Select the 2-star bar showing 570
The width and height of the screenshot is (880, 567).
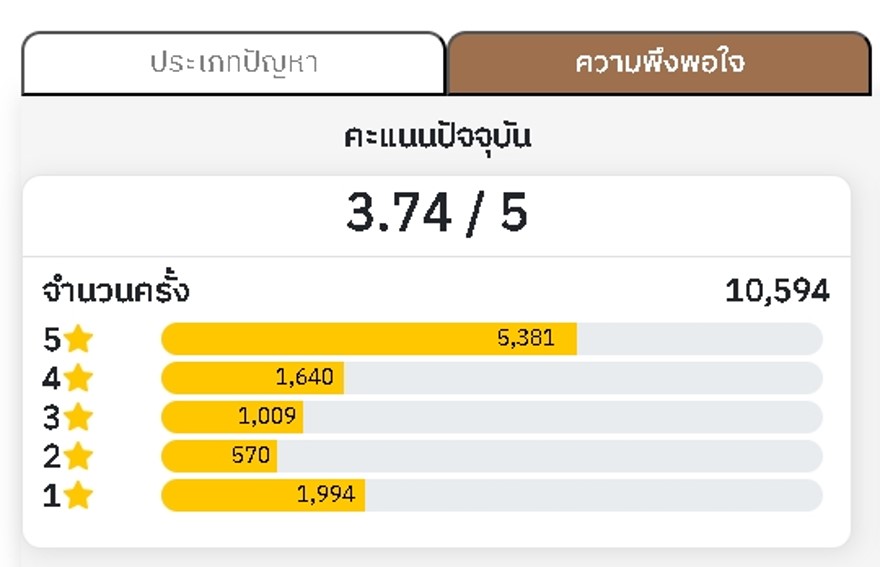(x=219, y=456)
